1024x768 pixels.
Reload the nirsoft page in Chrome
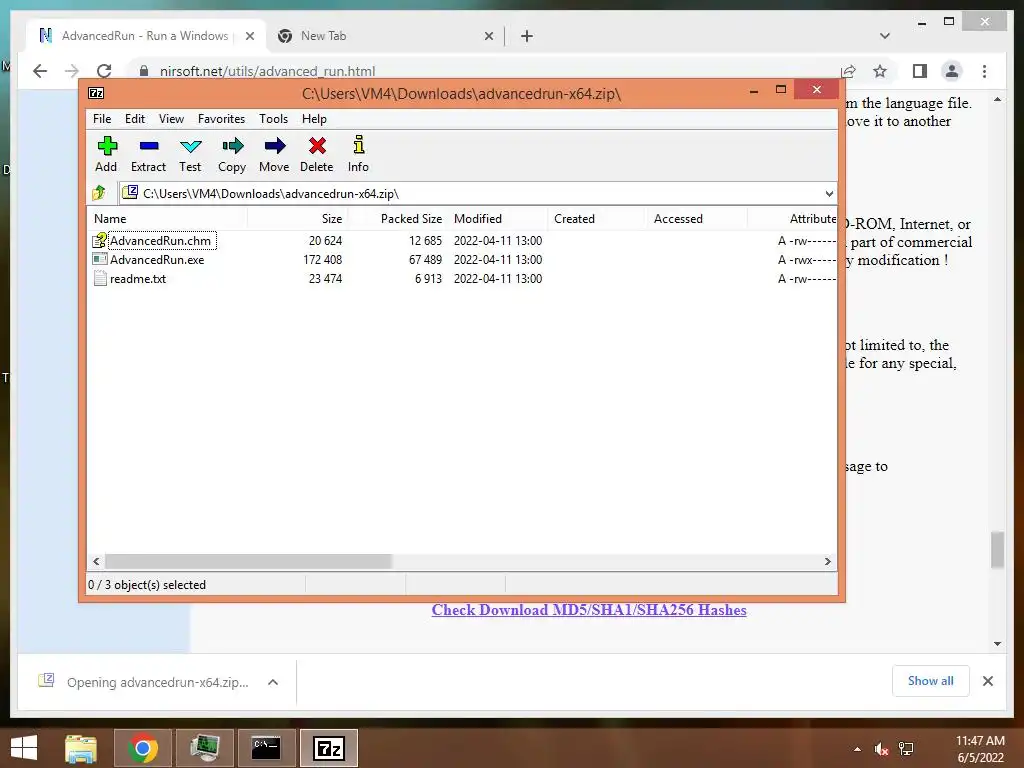point(104,71)
